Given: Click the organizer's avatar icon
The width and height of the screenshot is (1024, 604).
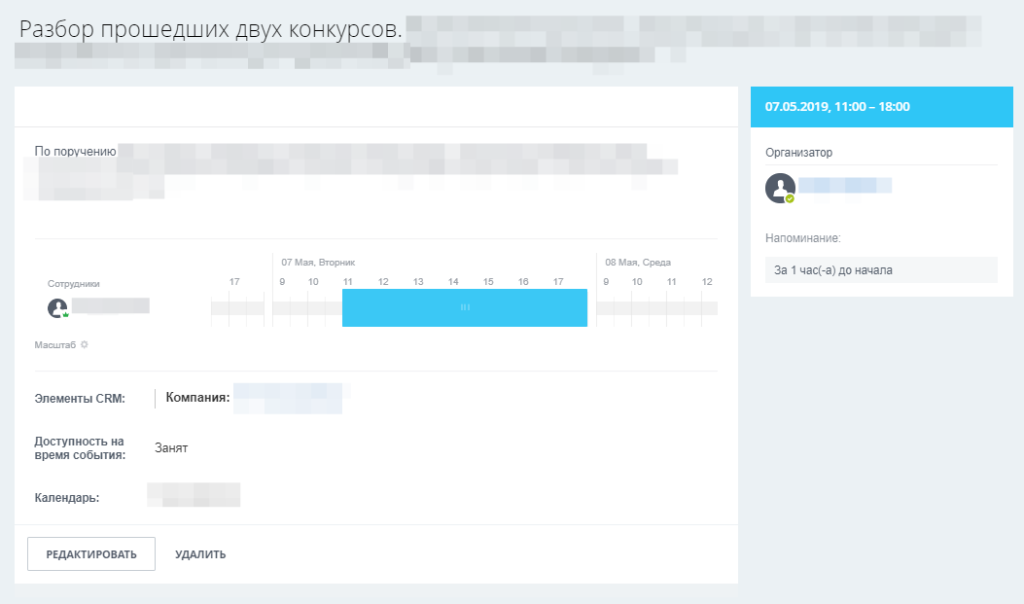Looking at the screenshot, I should [780, 188].
